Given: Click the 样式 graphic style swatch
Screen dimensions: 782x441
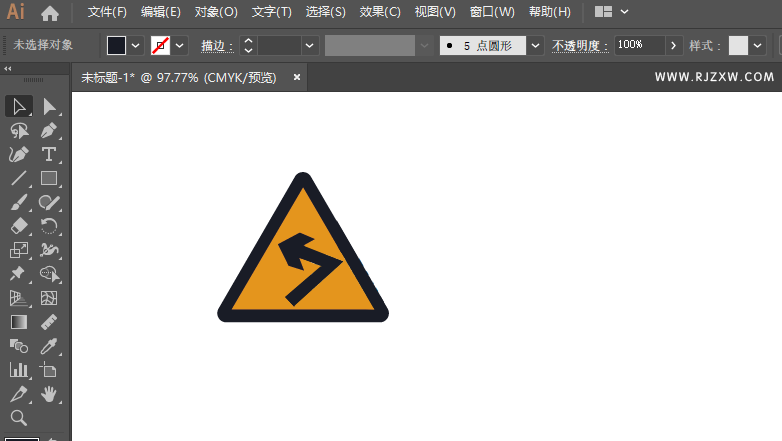Looking at the screenshot, I should [738, 45].
